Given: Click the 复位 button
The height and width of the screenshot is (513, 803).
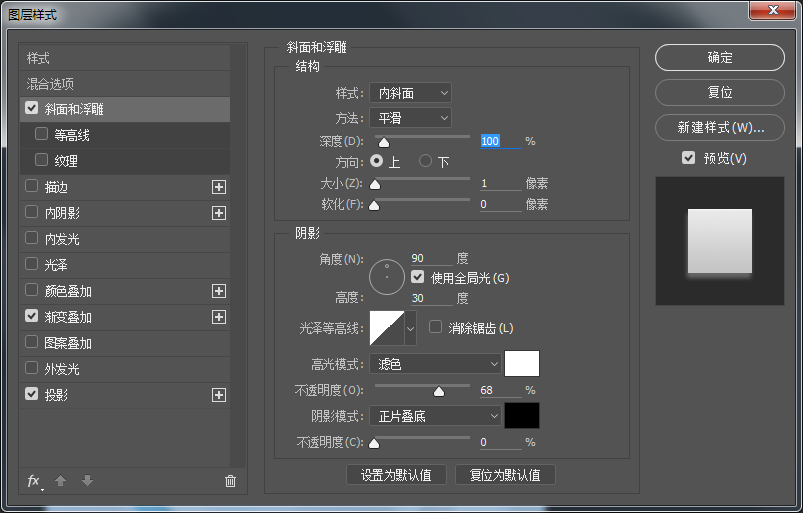Looking at the screenshot, I should (720, 92).
